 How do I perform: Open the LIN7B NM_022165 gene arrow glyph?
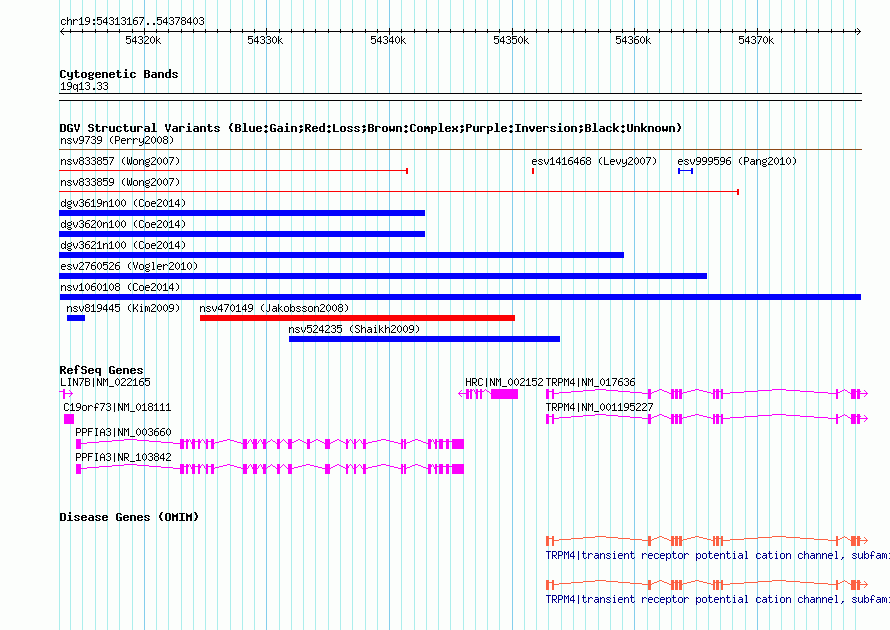click(x=66, y=393)
